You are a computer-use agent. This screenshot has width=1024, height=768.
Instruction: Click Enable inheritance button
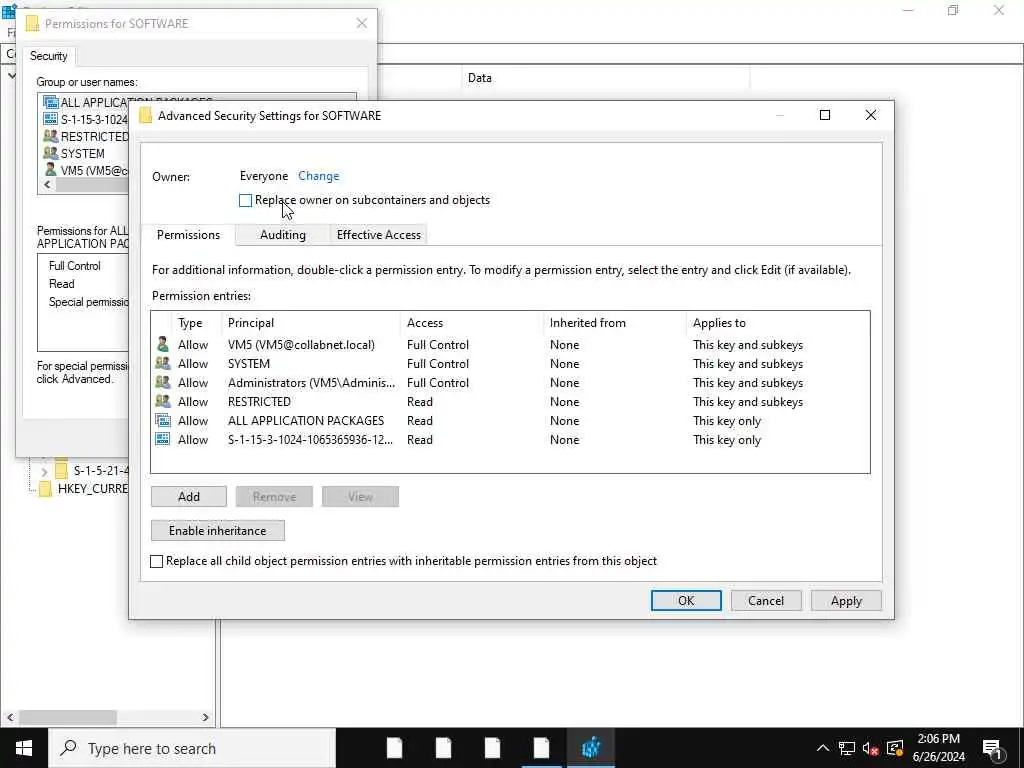point(217,530)
